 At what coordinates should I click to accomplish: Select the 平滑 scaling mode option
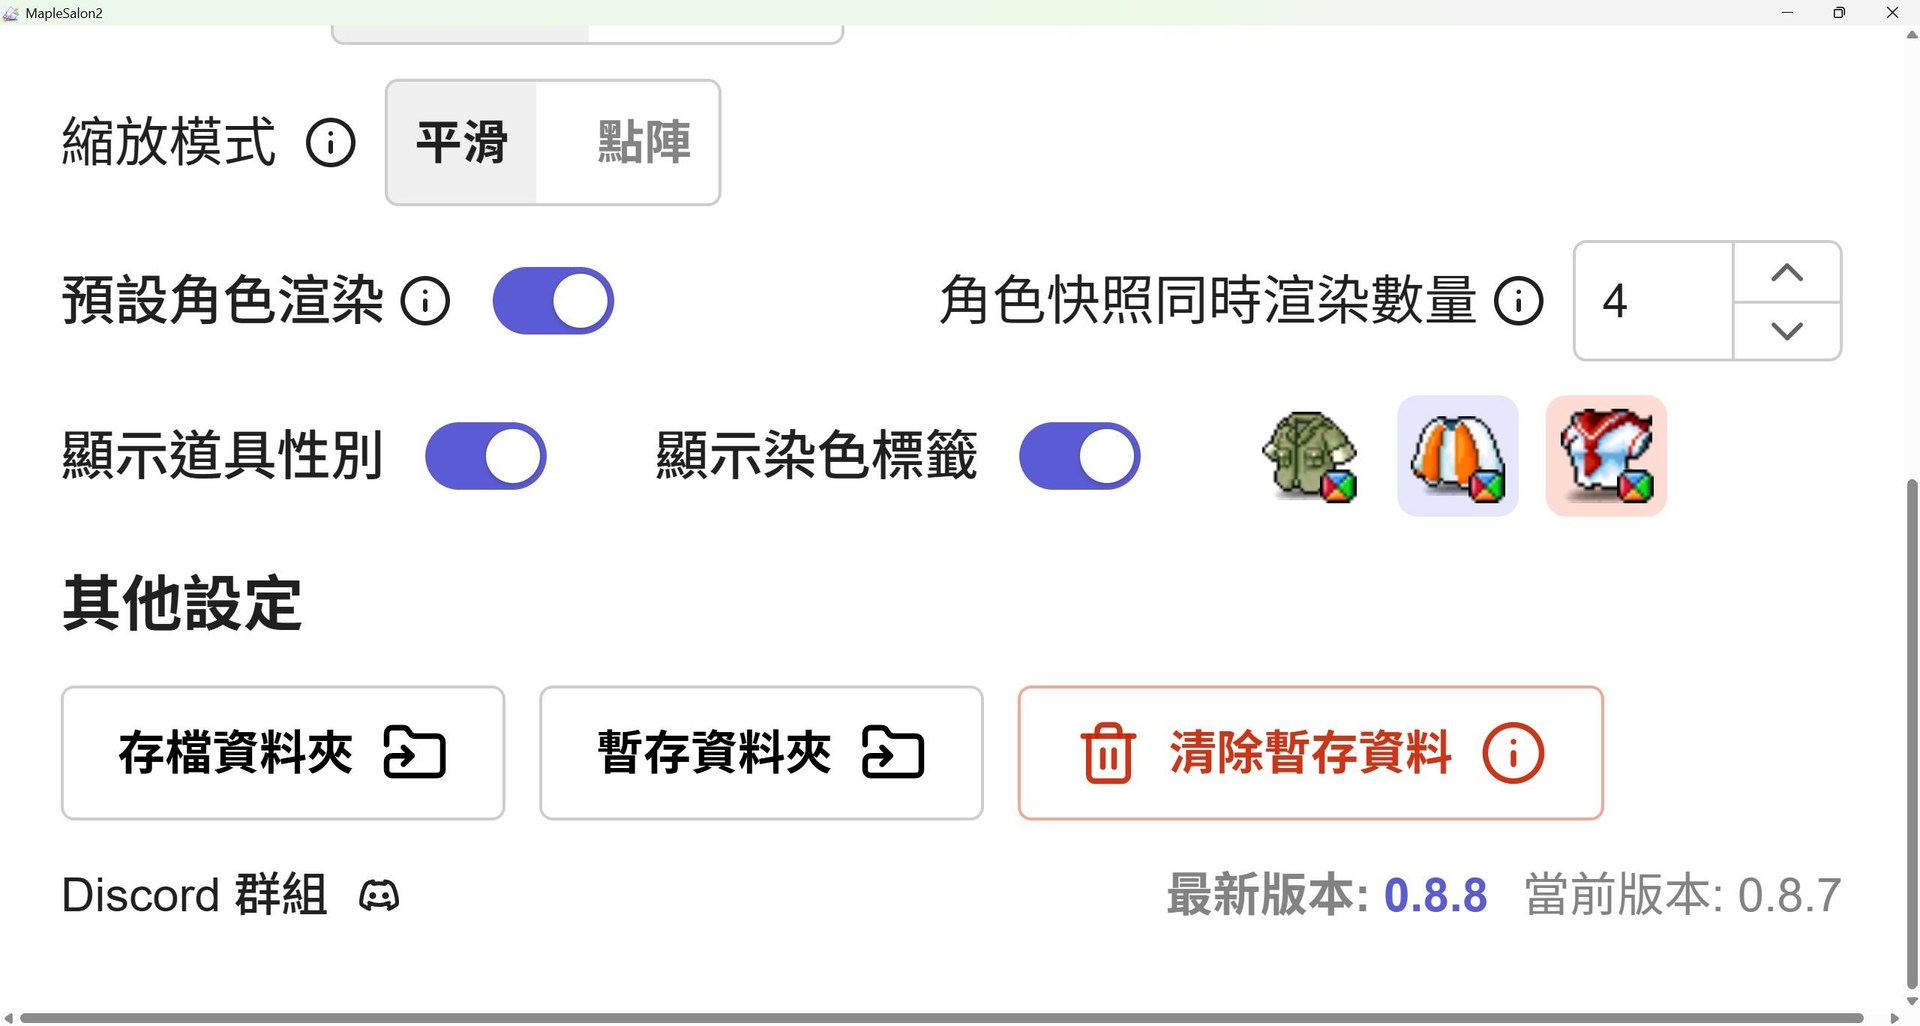[462, 142]
